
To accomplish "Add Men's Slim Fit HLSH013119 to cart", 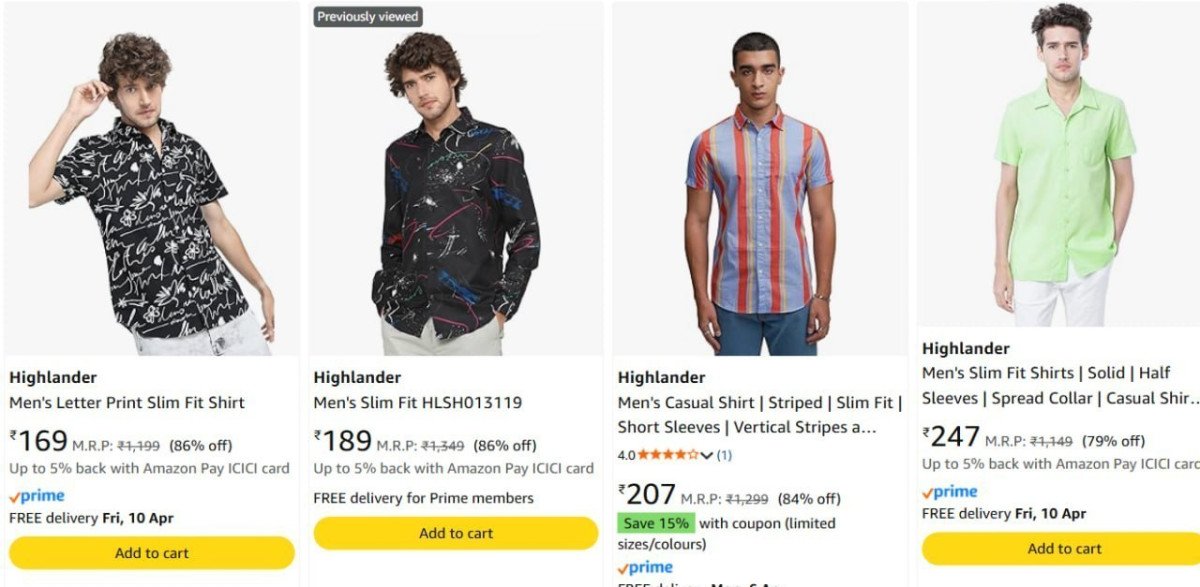I will [455, 533].
